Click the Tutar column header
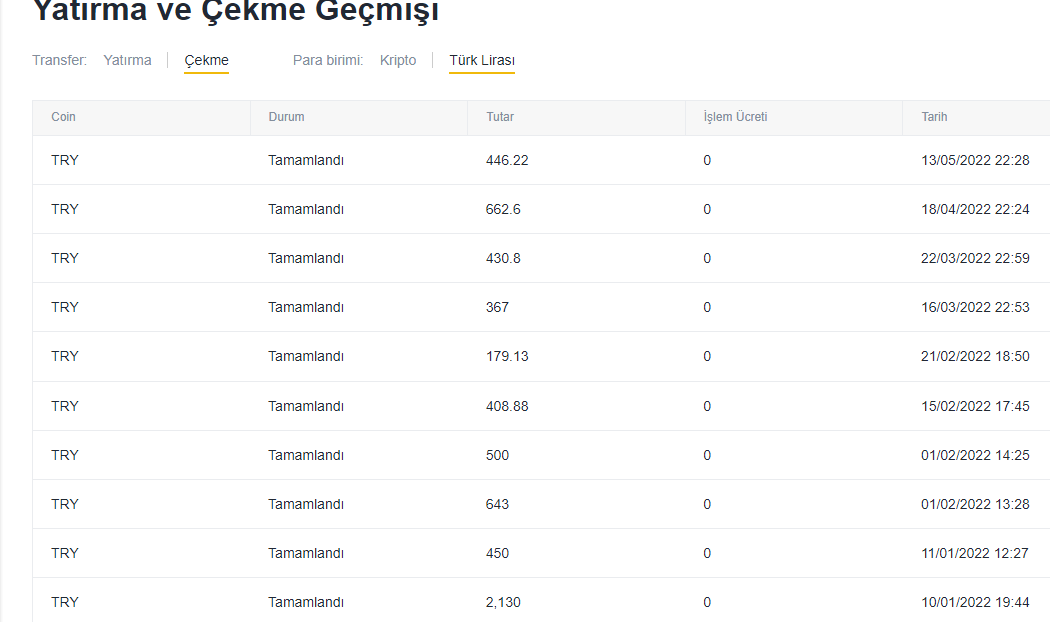This screenshot has height=622, width=1050. (500, 117)
